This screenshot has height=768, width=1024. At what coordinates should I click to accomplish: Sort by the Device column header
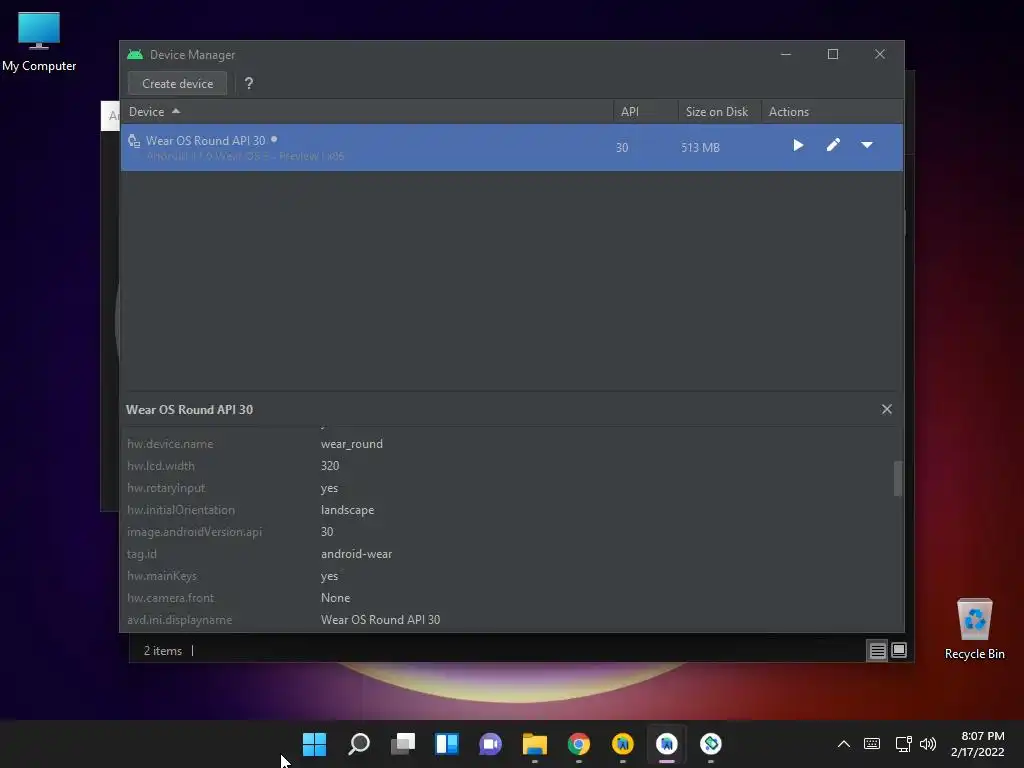(367, 112)
